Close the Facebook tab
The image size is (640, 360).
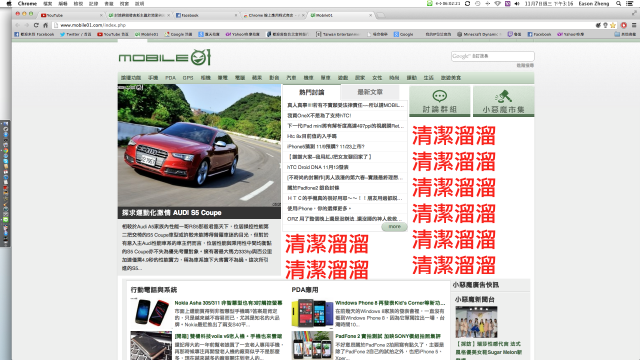(236, 15)
